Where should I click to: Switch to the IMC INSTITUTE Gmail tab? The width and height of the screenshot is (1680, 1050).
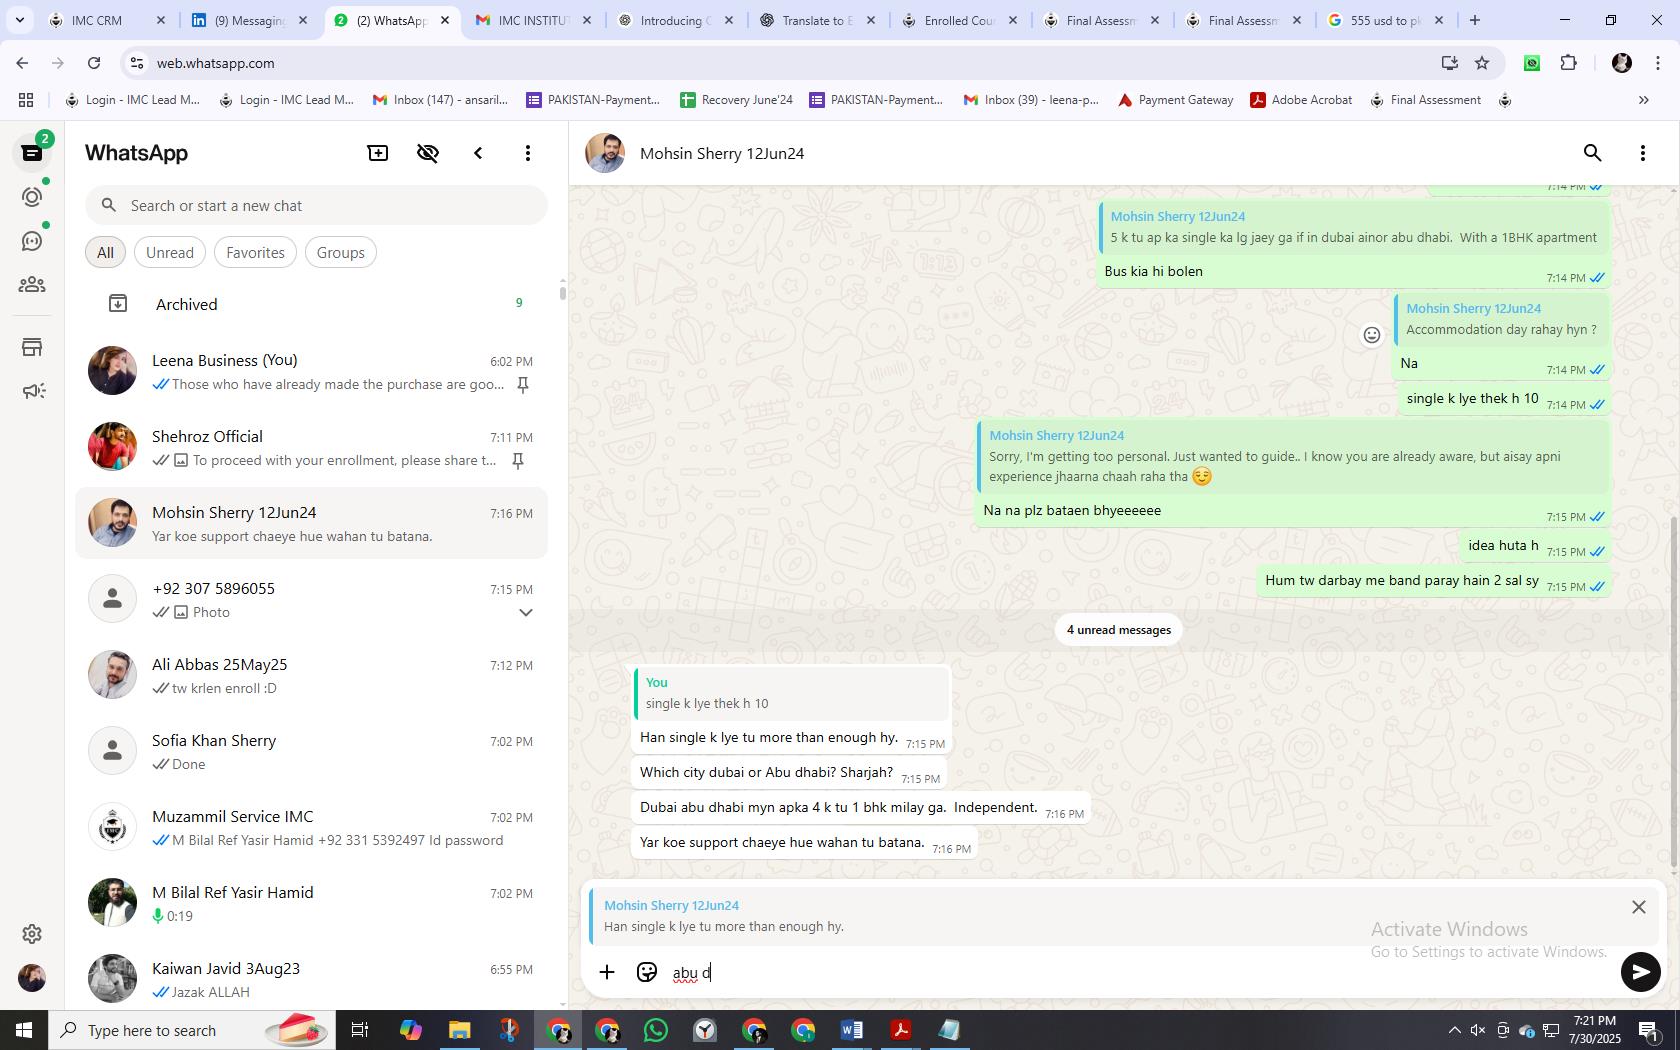coord(533,20)
